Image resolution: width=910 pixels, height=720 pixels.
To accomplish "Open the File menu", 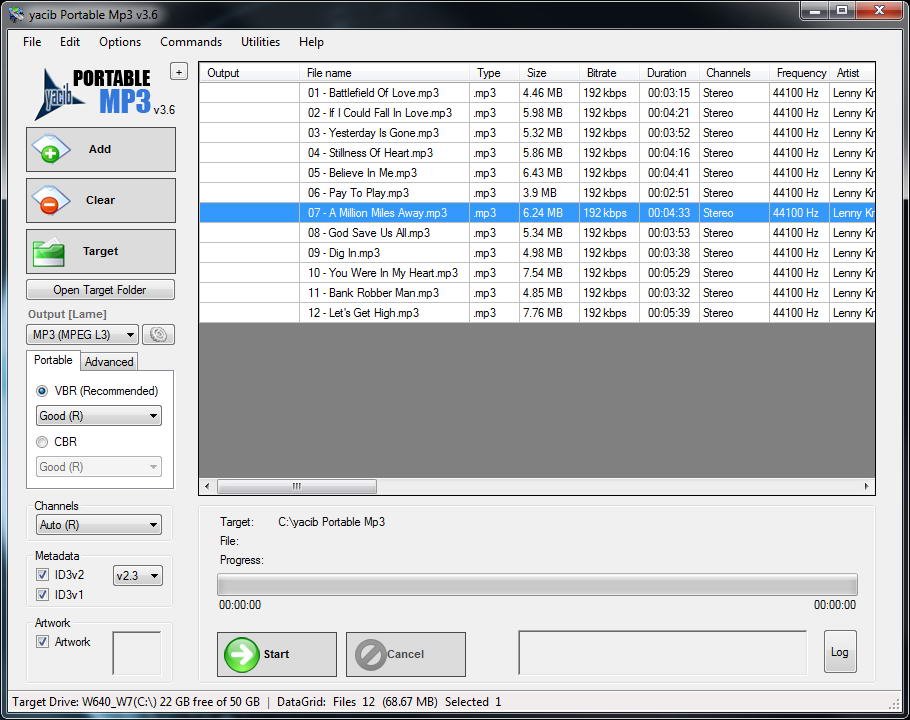I will pyautogui.click(x=32, y=42).
